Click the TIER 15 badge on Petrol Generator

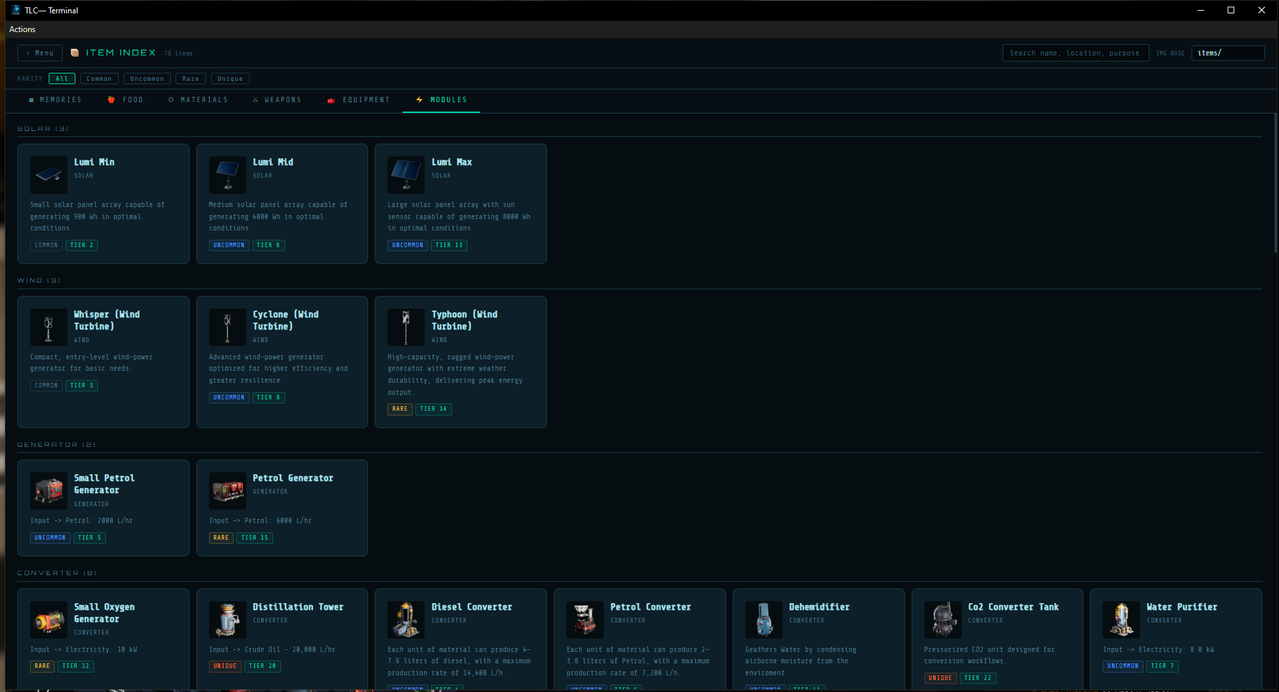point(254,538)
